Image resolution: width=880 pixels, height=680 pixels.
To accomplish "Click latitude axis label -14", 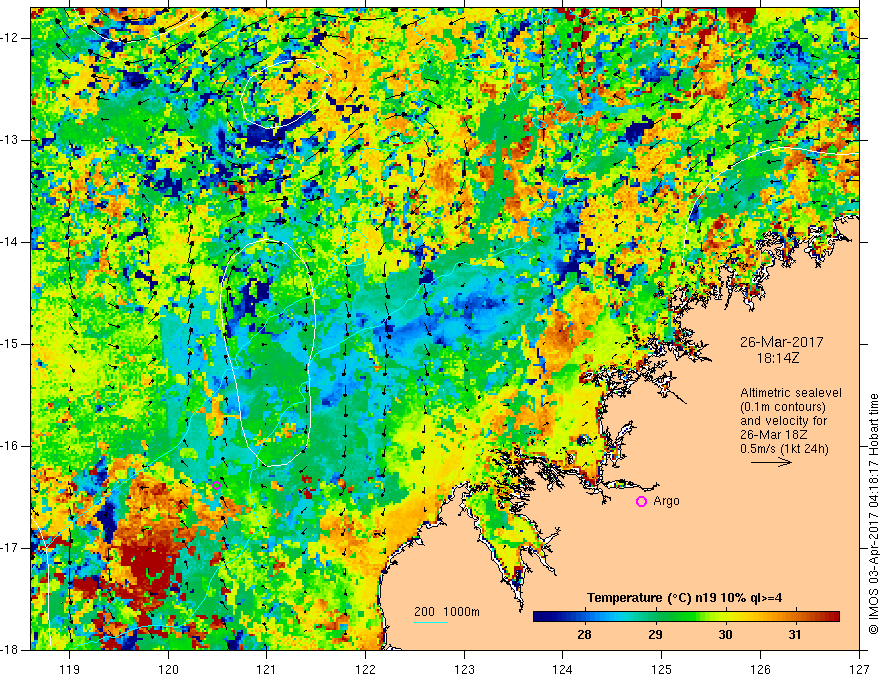I will (x=10, y=242).
